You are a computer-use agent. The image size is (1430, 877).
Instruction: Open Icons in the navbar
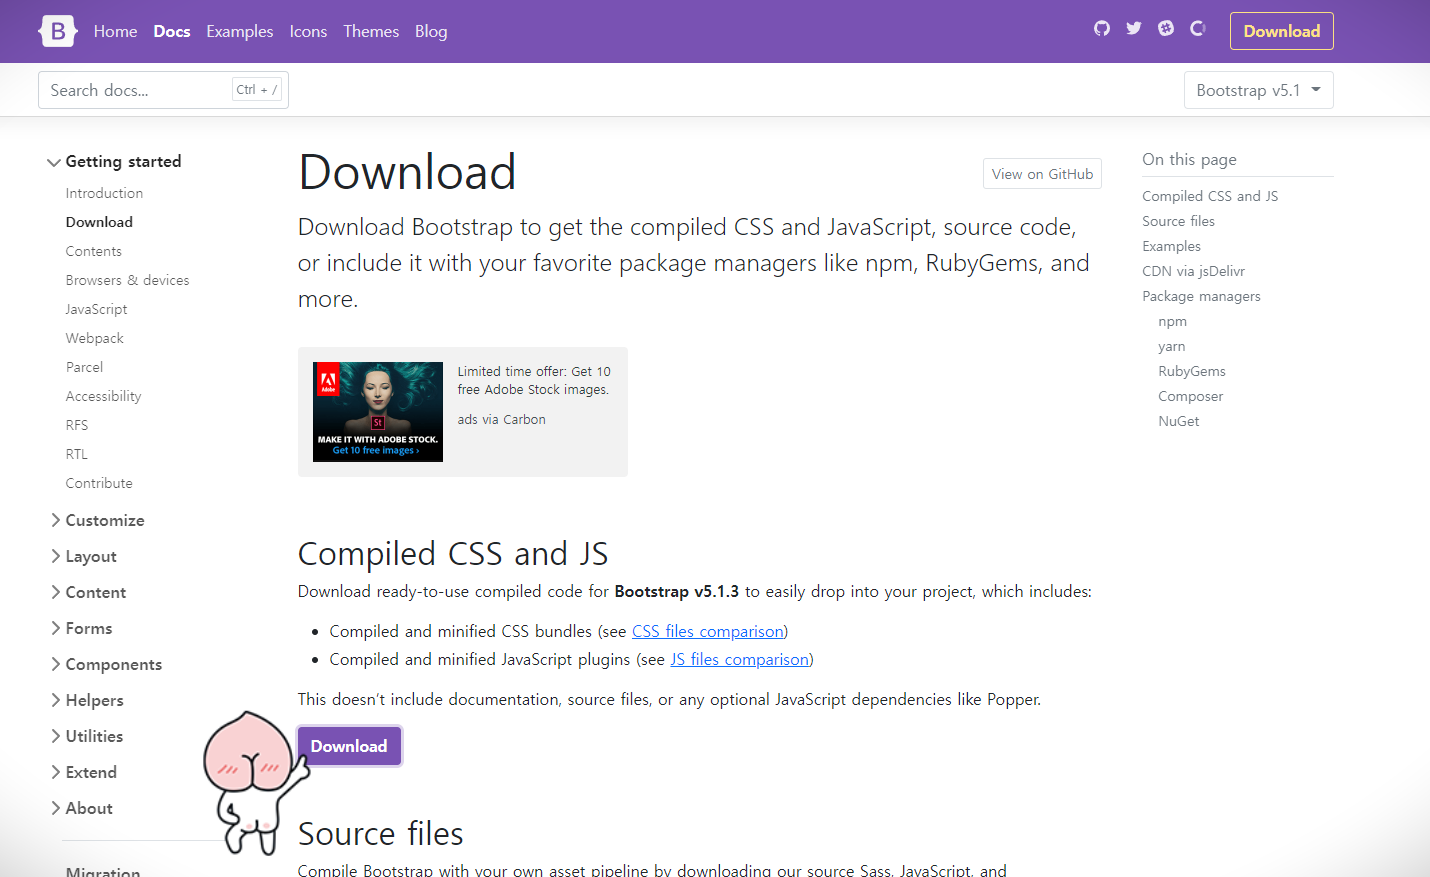click(308, 31)
